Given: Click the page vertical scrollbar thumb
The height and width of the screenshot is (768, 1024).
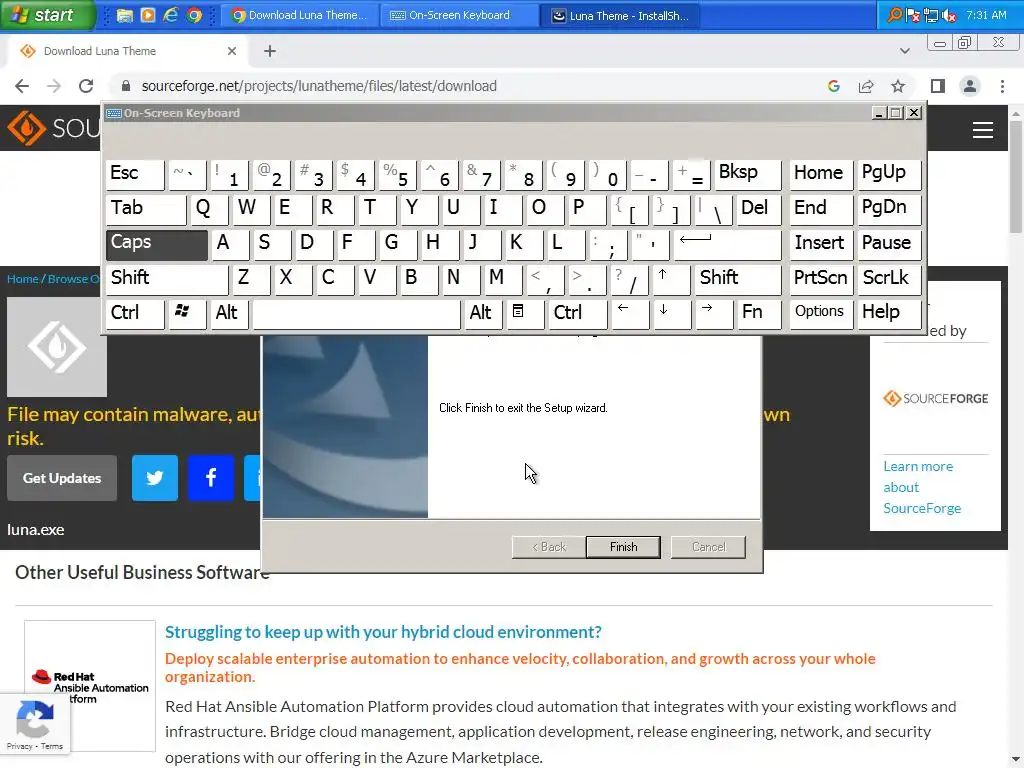Looking at the screenshot, I should [x=1016, y=176].
